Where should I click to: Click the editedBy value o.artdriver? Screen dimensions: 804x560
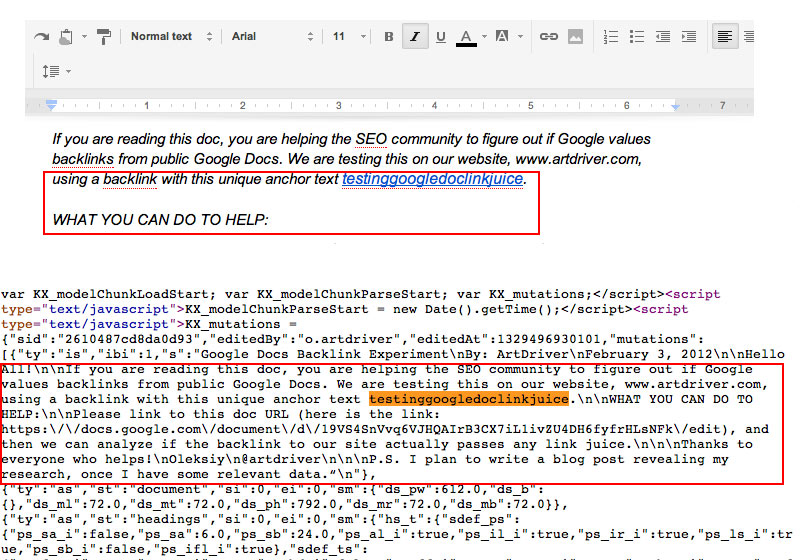(x=353, y=339)
